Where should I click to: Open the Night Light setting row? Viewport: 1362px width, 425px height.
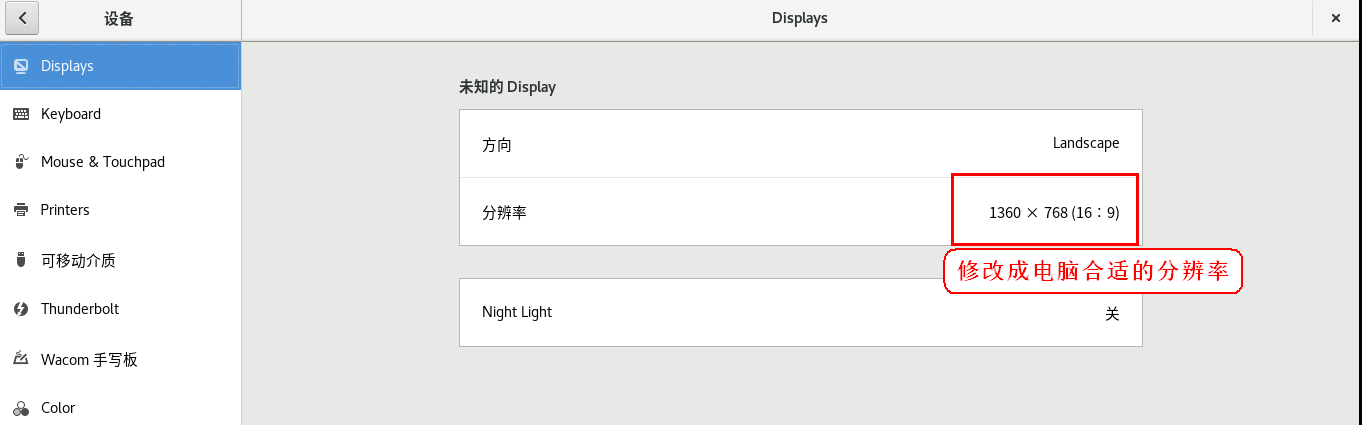799,312
